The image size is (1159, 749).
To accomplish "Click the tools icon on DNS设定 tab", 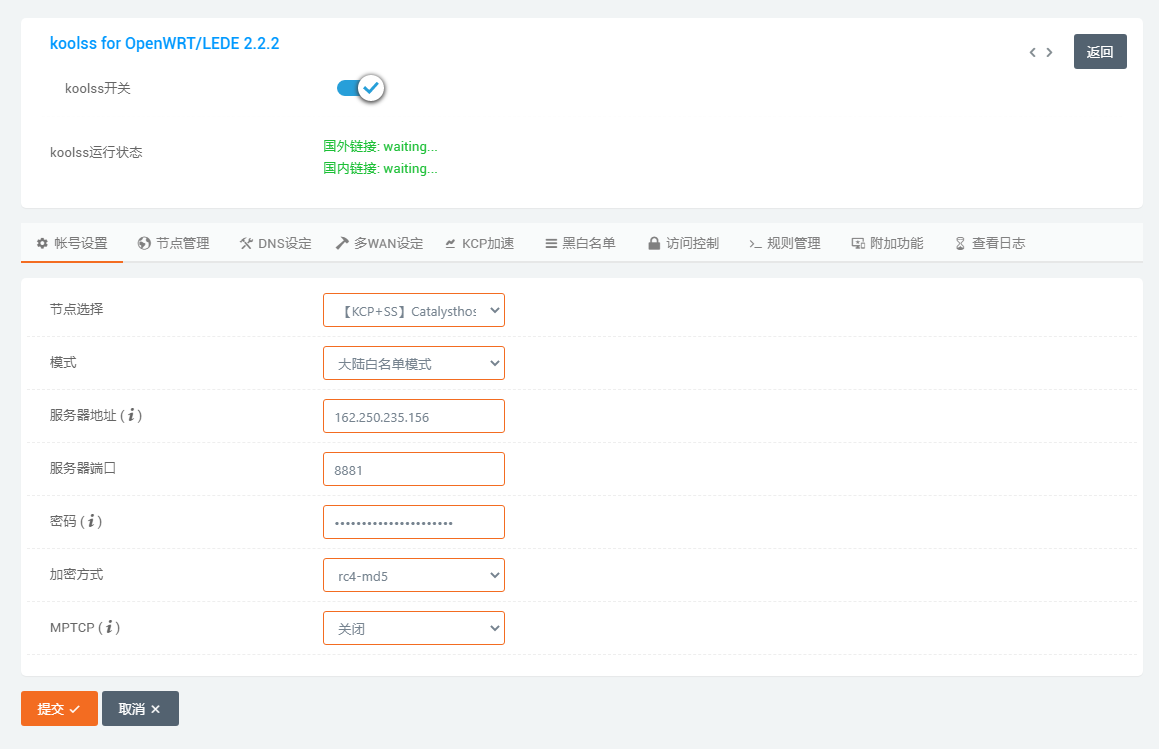I will click(x=246, y=243).
